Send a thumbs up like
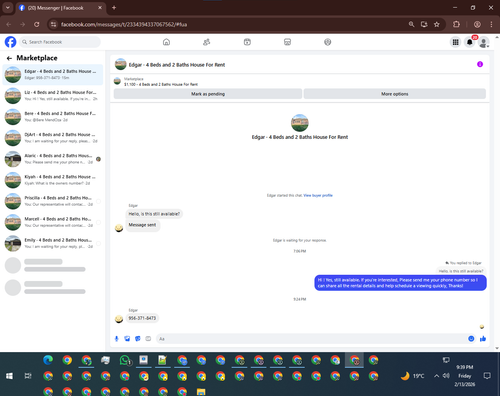Image resolution: width=500 pixels, height=396 pixels. pos(483,339)
